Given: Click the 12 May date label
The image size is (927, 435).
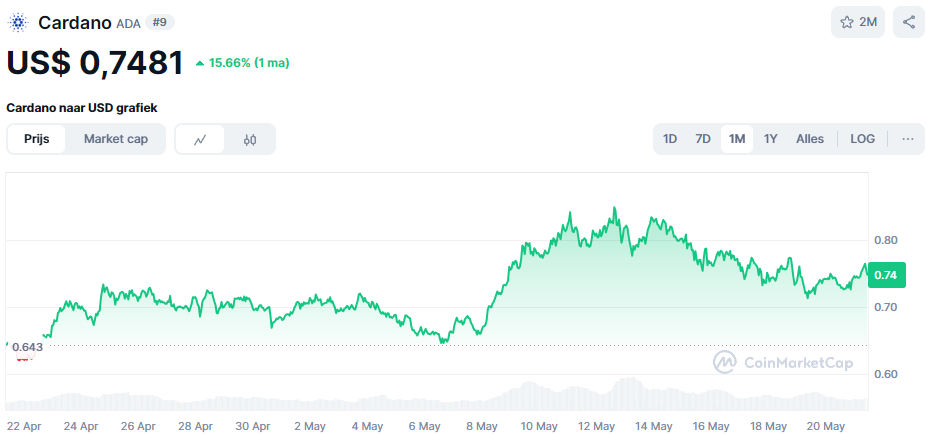Looking at the screenshot, I should coord(596,426).
